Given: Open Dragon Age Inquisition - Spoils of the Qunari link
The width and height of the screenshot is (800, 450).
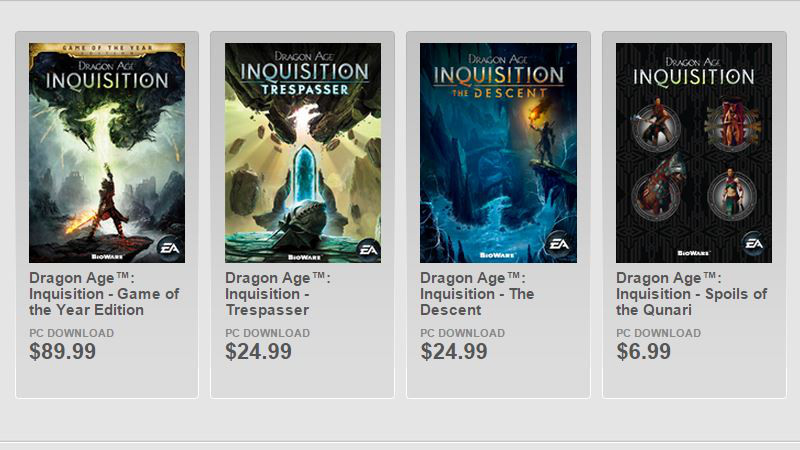Looking at the screenshot, I should pos(691,294).
